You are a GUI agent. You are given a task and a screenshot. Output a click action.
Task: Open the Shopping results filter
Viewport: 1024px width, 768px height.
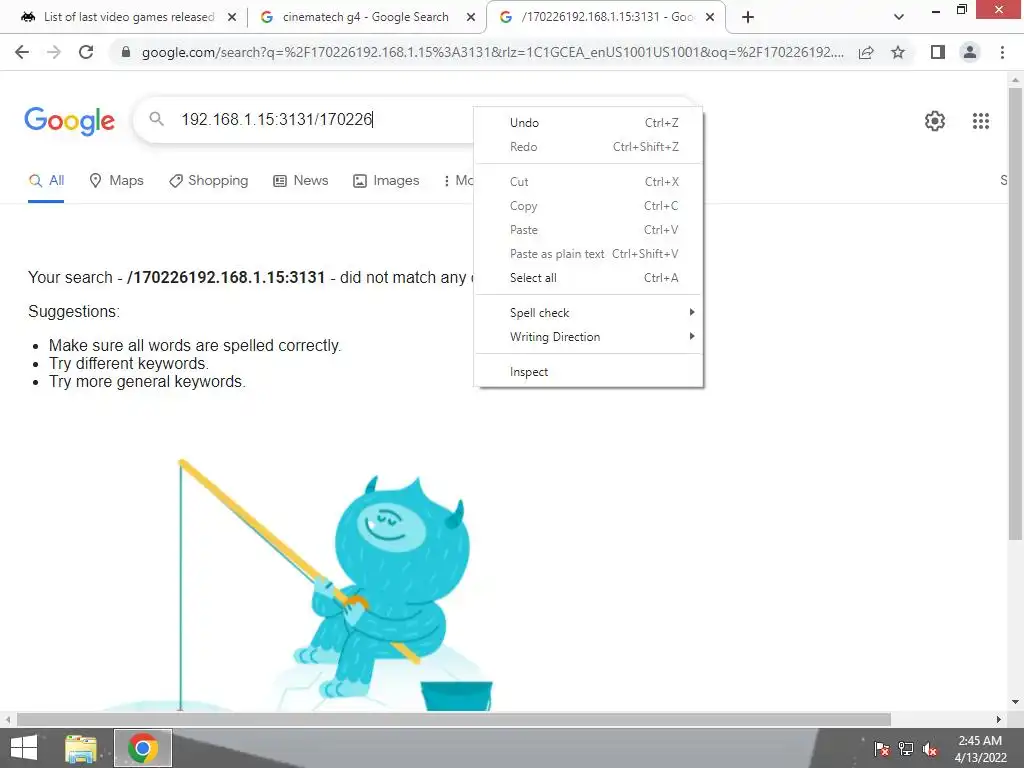coord(208,181)
